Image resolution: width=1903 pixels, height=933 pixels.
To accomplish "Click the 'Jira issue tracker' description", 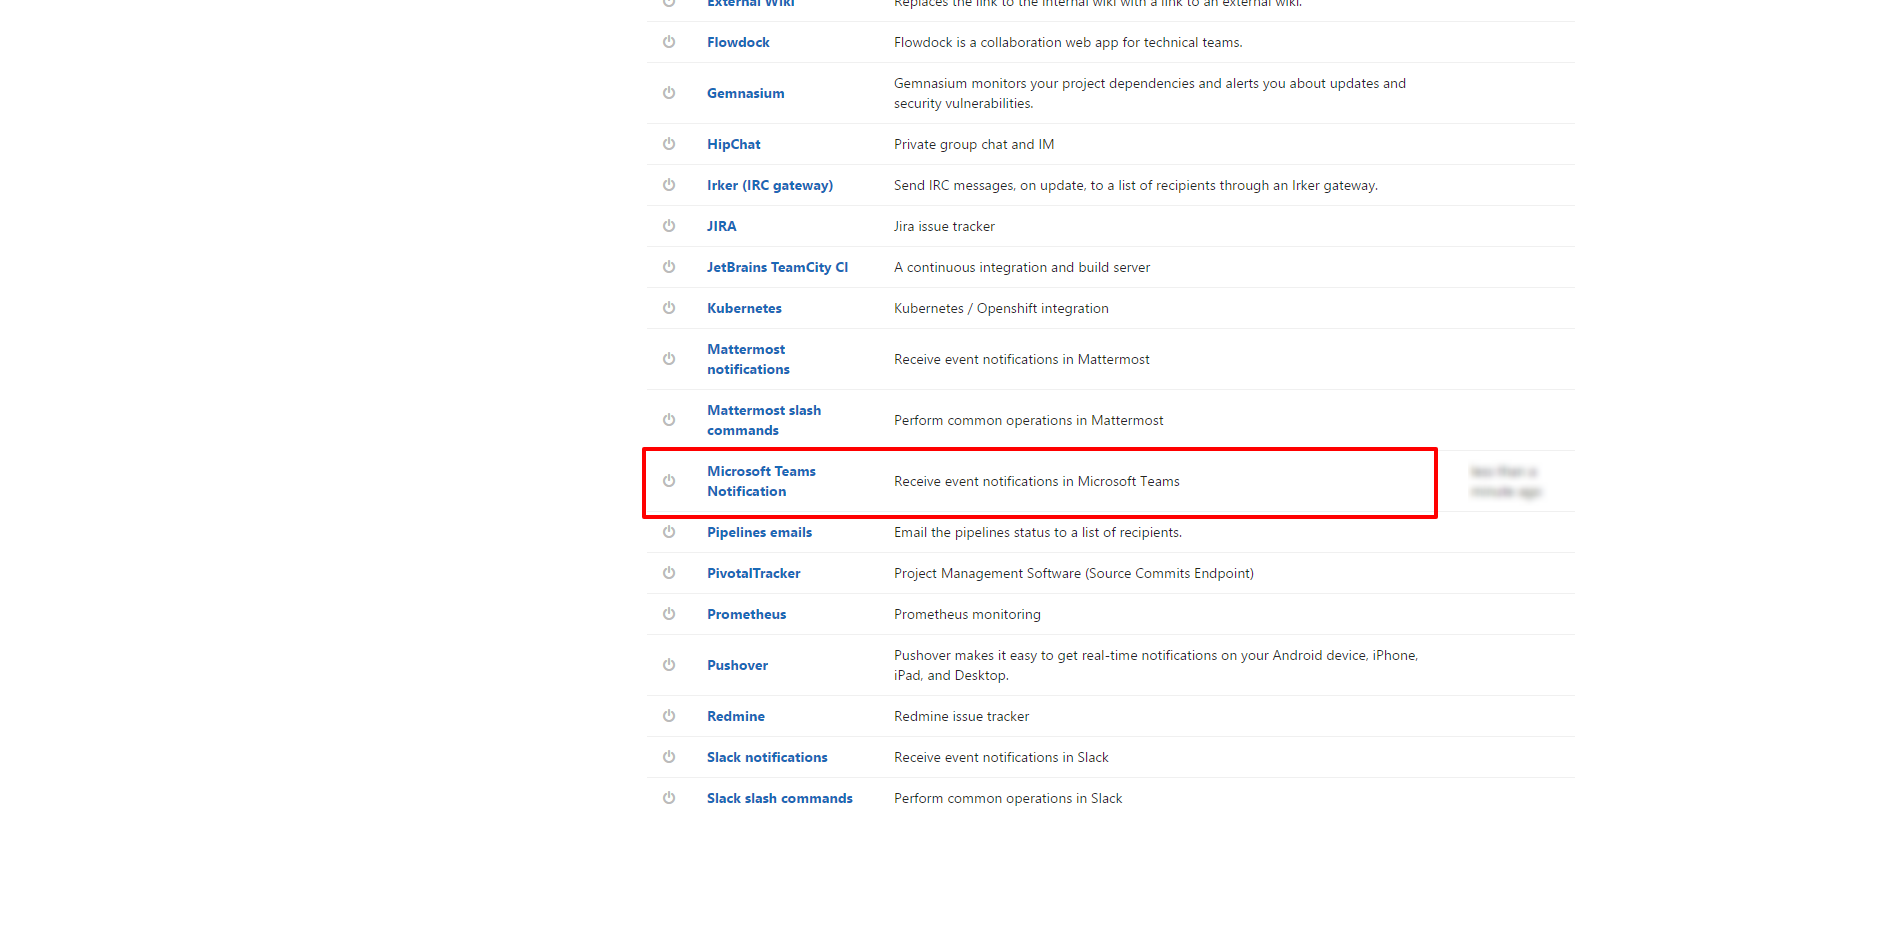I will tap(944, 226).
